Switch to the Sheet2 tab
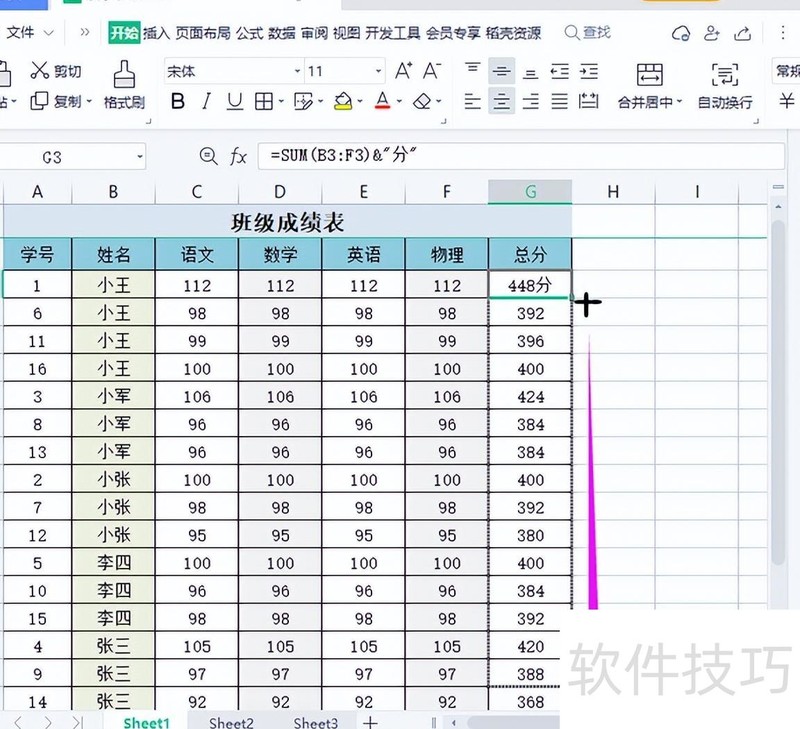Screen dimensions: 800x729 coord(231,722)
